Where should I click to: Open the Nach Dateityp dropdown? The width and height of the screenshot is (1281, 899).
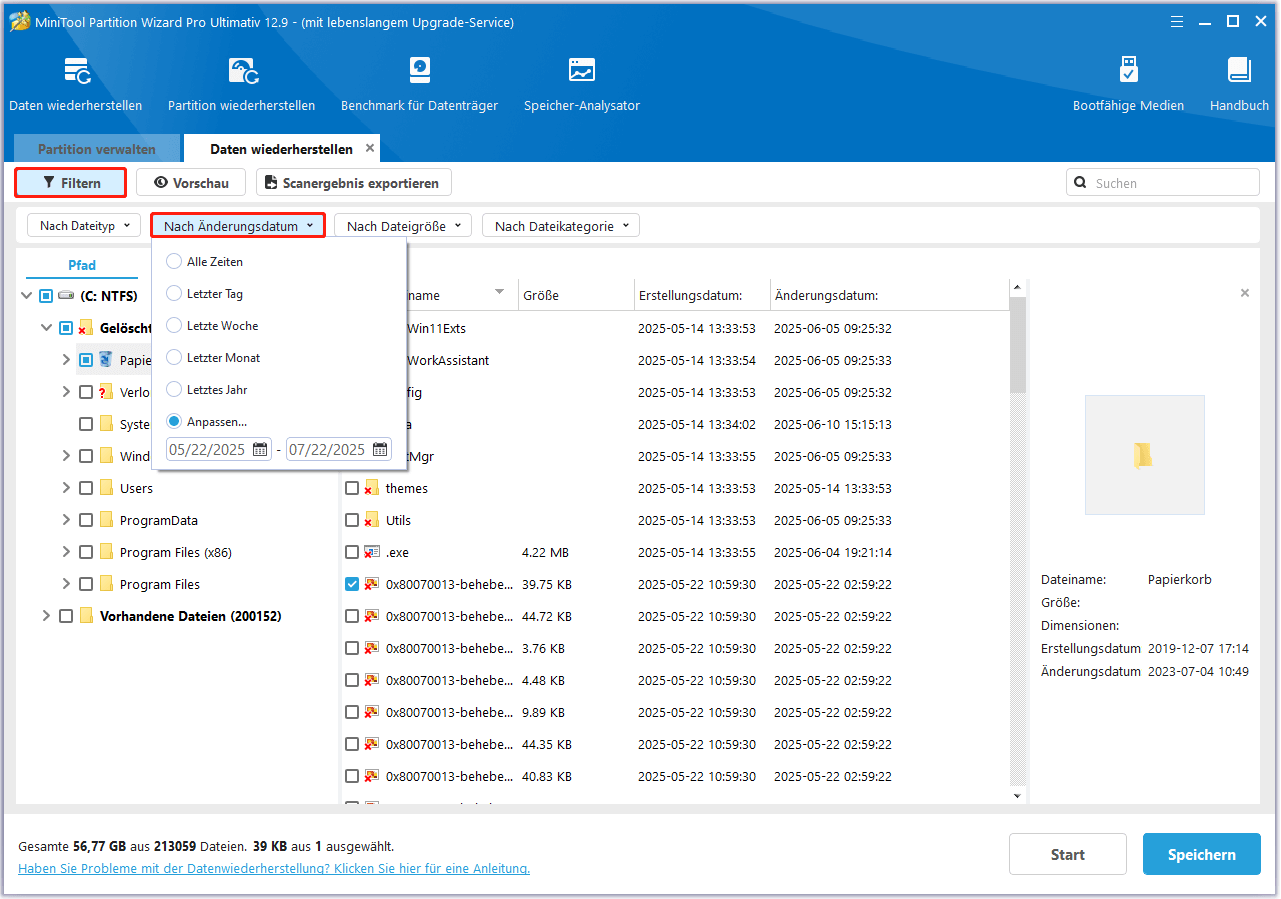(x=84, y=226)
